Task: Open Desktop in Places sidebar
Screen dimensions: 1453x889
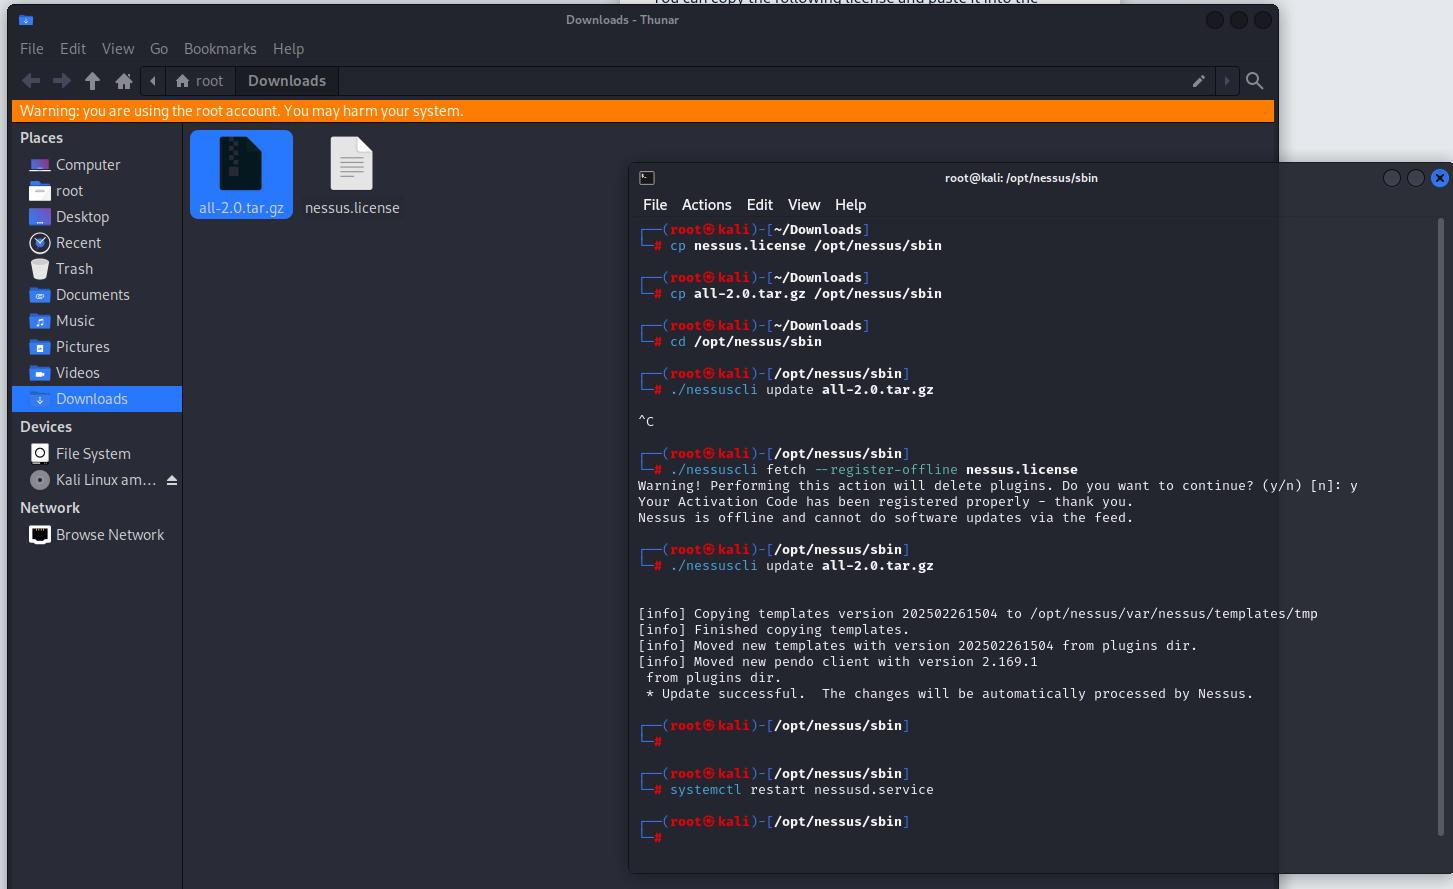Action: 97,217
